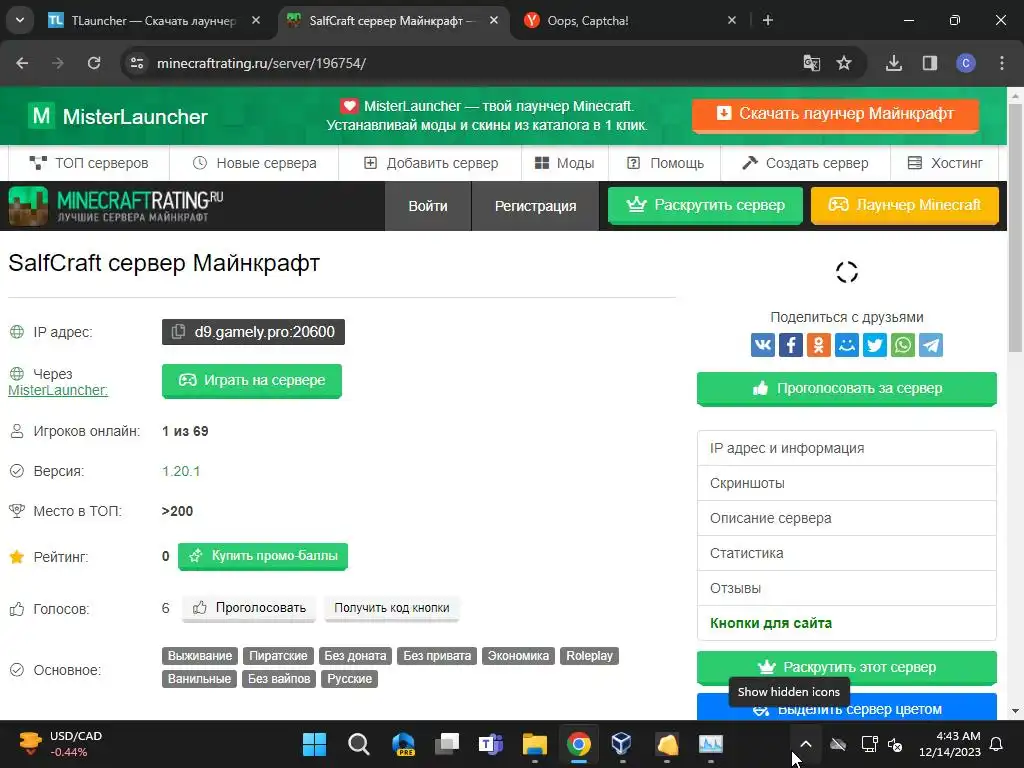This screenshot has width=1024, height=768.
Task: Click Раскрутить этот сервер button
Action: [x=846, y=667]
